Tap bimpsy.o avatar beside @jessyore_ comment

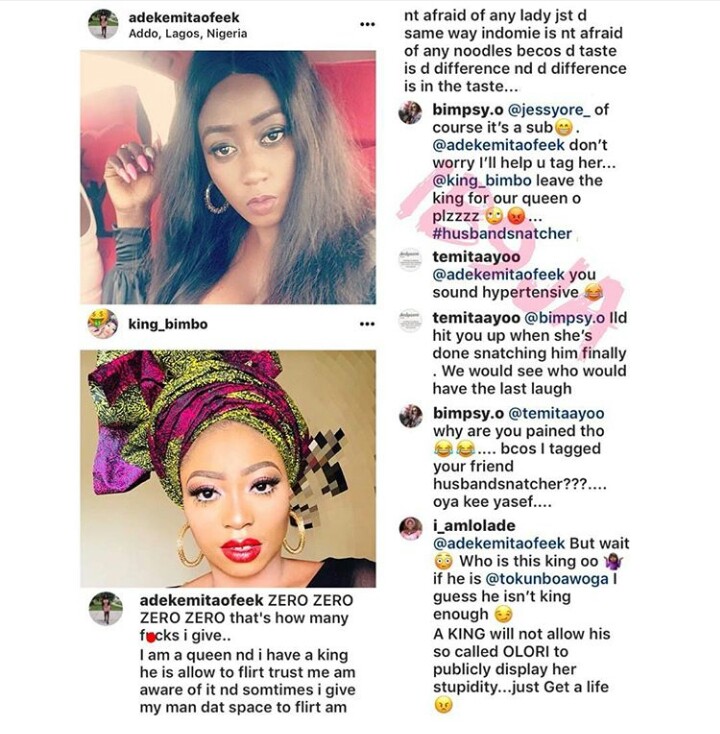pyautogui.click(x=411, y=112)
